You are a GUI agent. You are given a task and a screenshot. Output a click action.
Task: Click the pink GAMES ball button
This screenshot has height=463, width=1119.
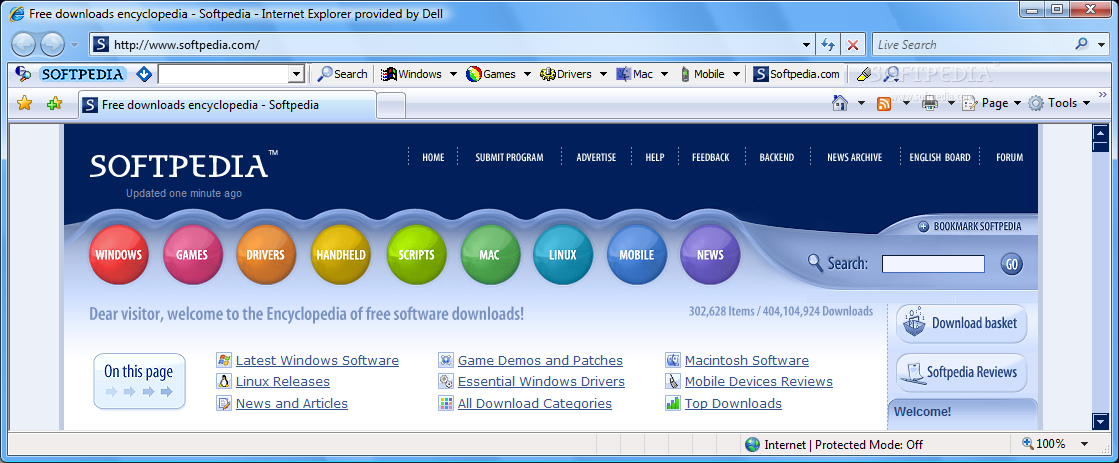(193, 255)
